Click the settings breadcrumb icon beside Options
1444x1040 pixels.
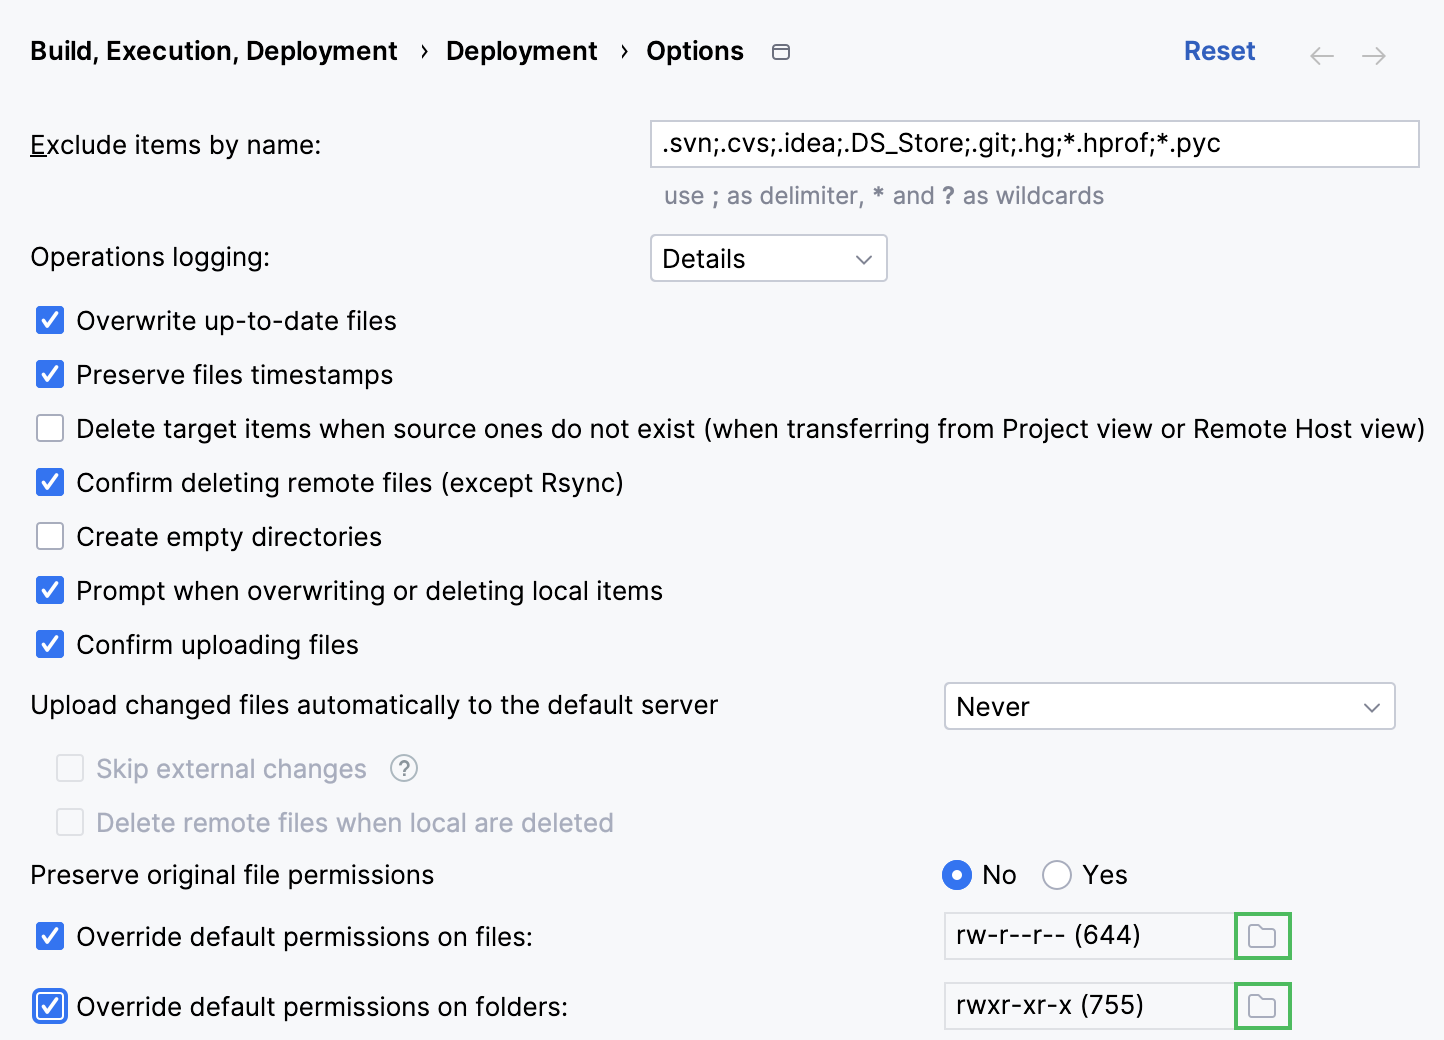click(781, 51)
